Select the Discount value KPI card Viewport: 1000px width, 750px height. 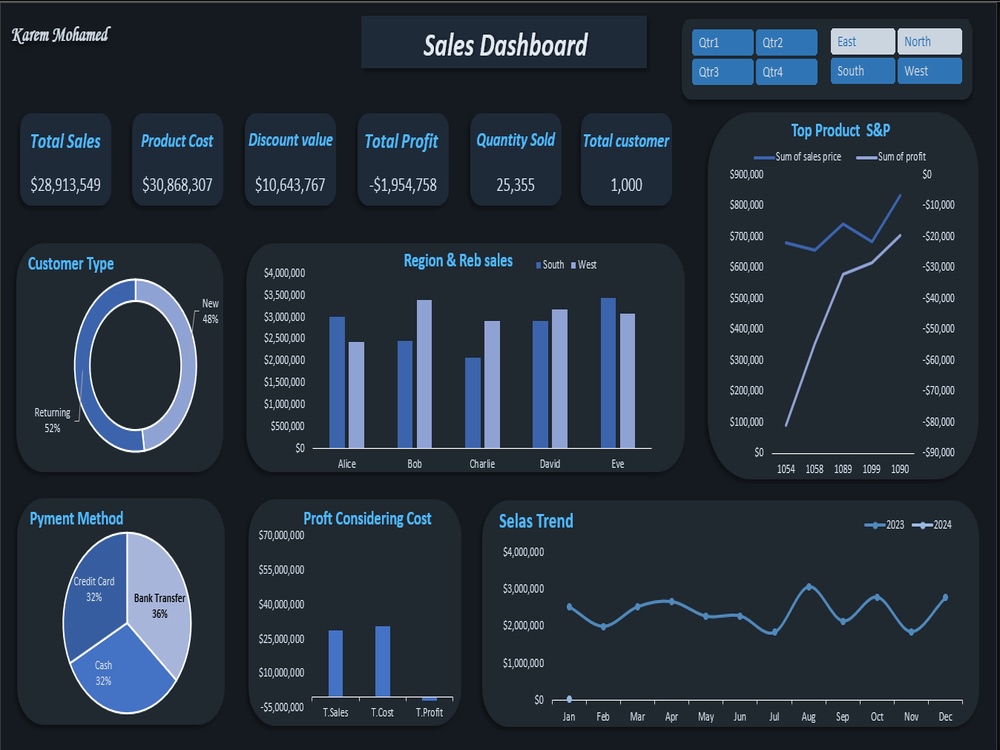(290, 159)
